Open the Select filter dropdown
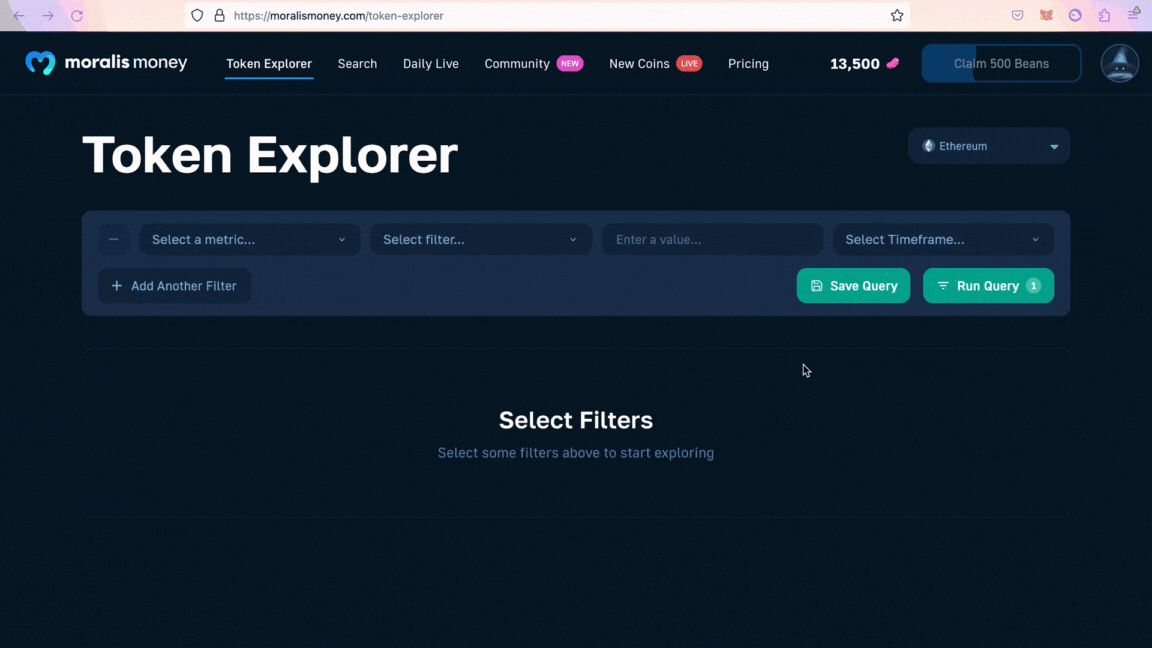 481,240
